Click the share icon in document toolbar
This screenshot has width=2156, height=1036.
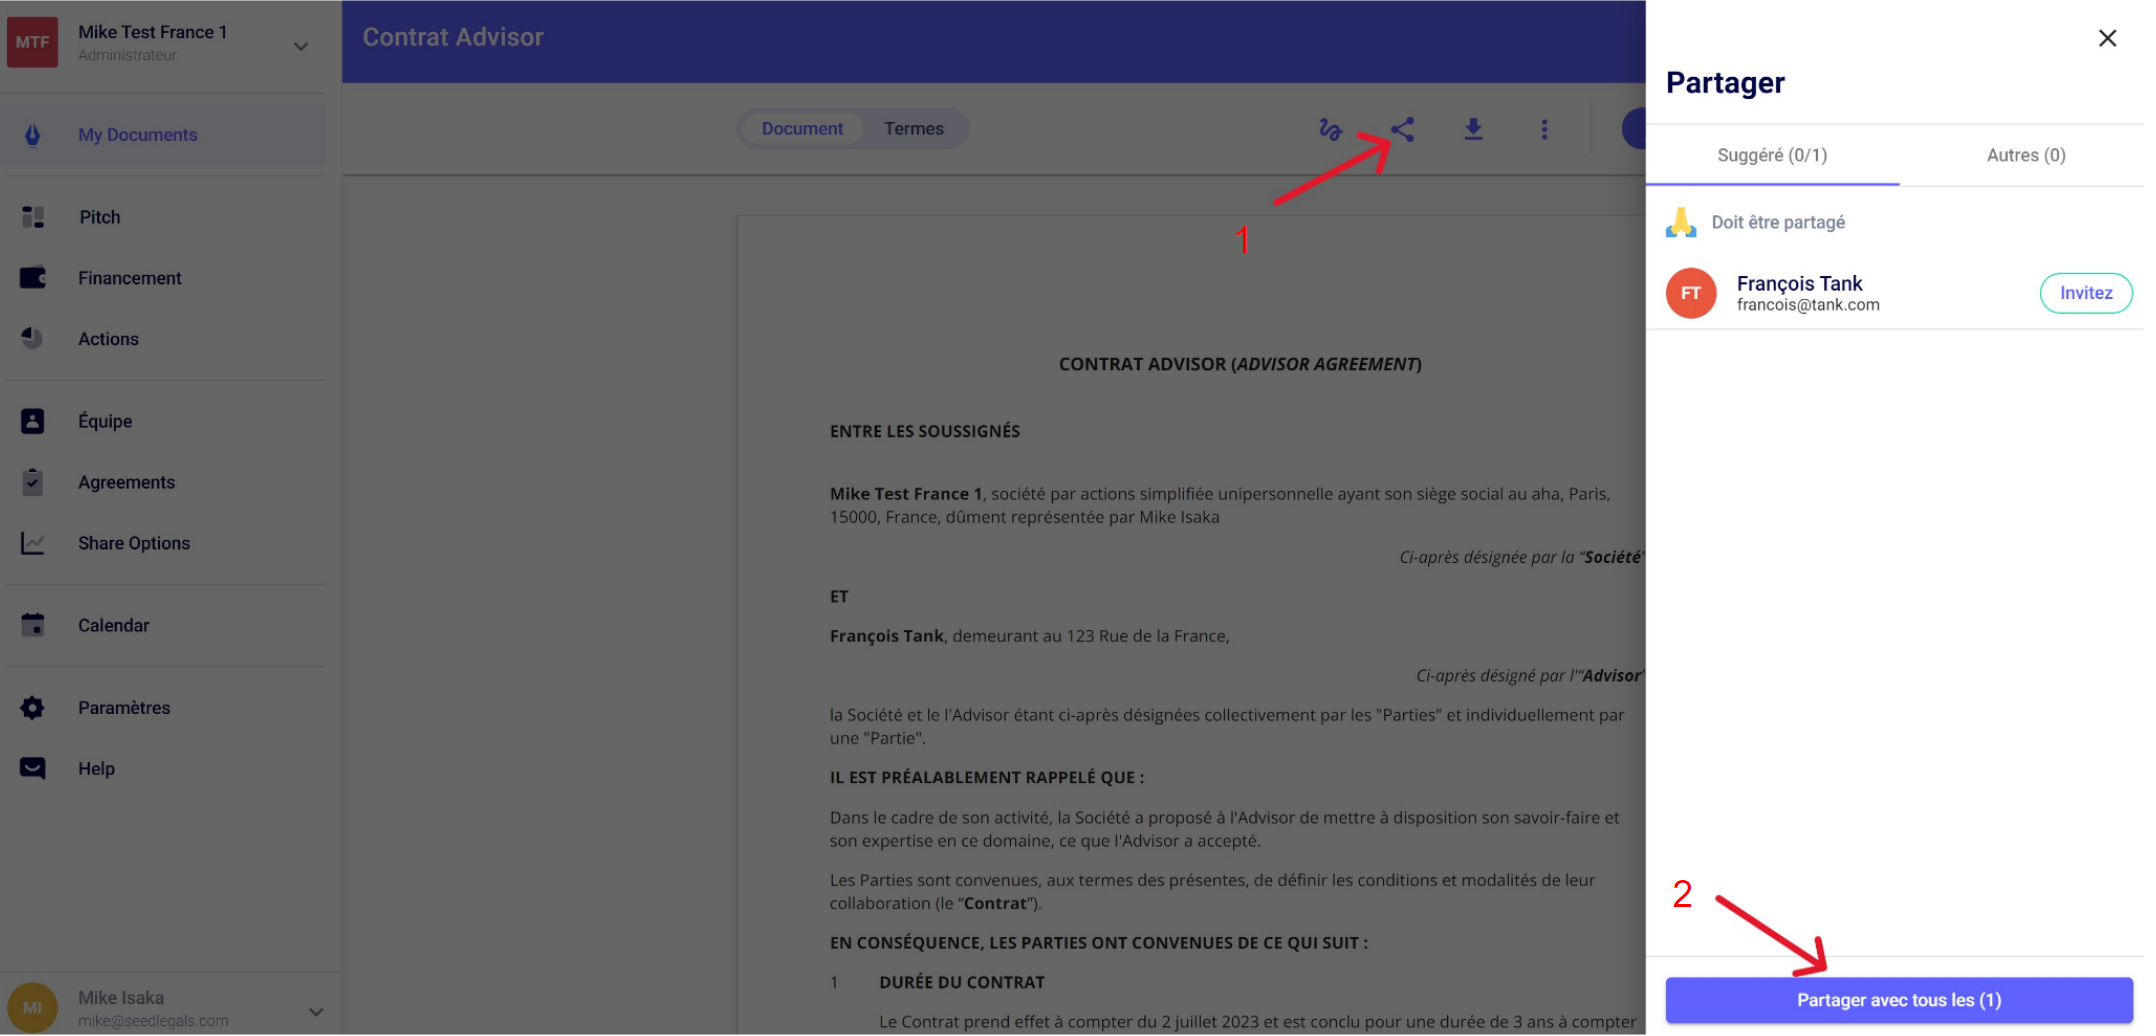pos(1402,130)
